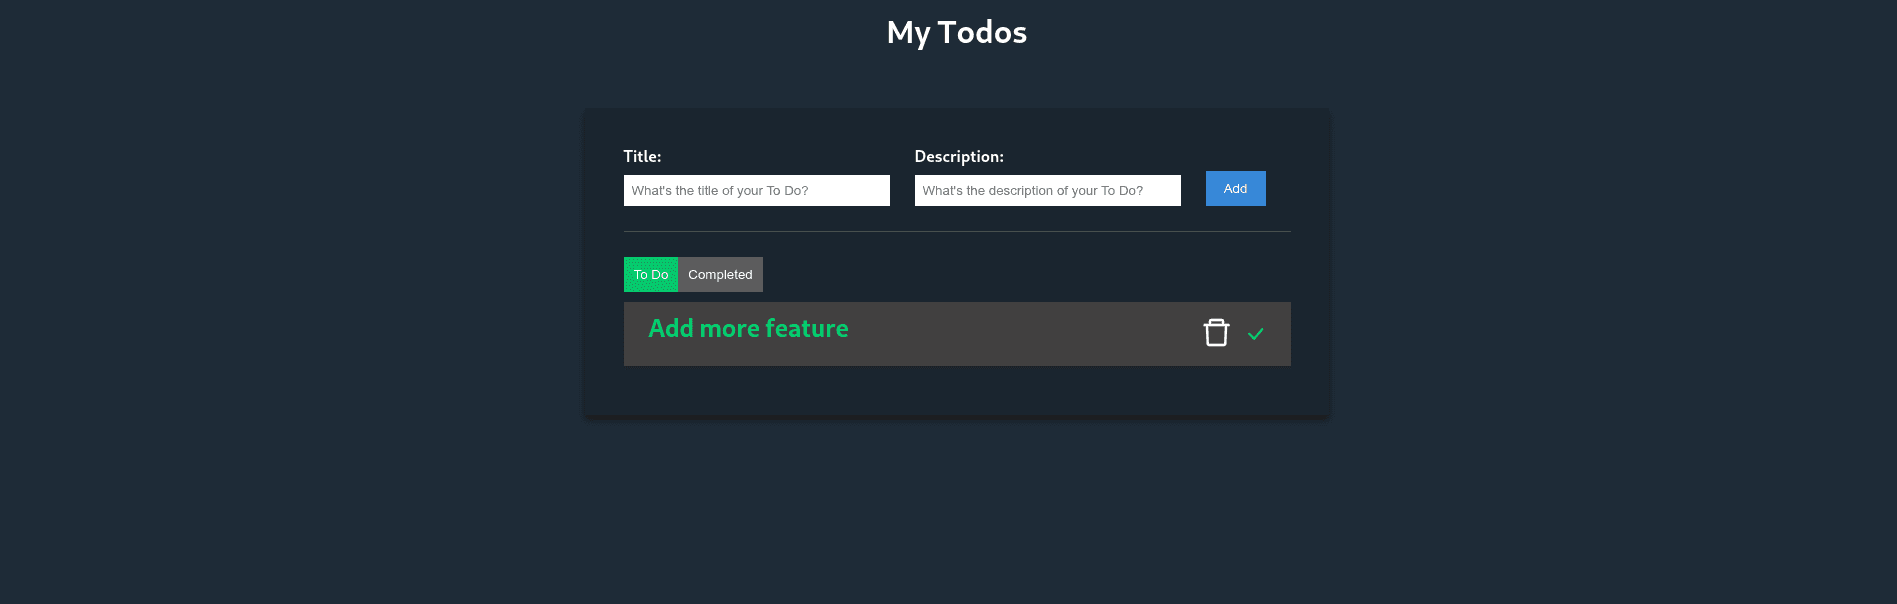Click the Description input field
Screen dimensions: 1897x604
click(x=1047, y=190)
